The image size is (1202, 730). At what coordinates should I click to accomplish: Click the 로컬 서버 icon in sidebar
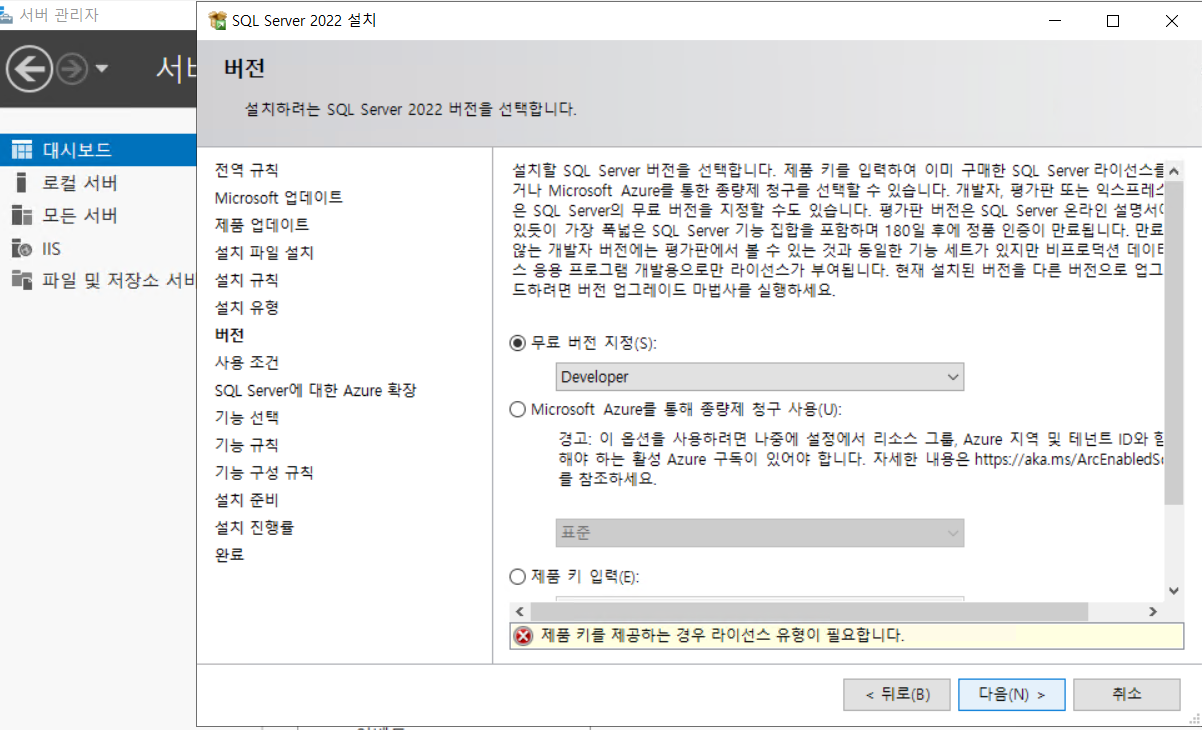coord(20,183)
